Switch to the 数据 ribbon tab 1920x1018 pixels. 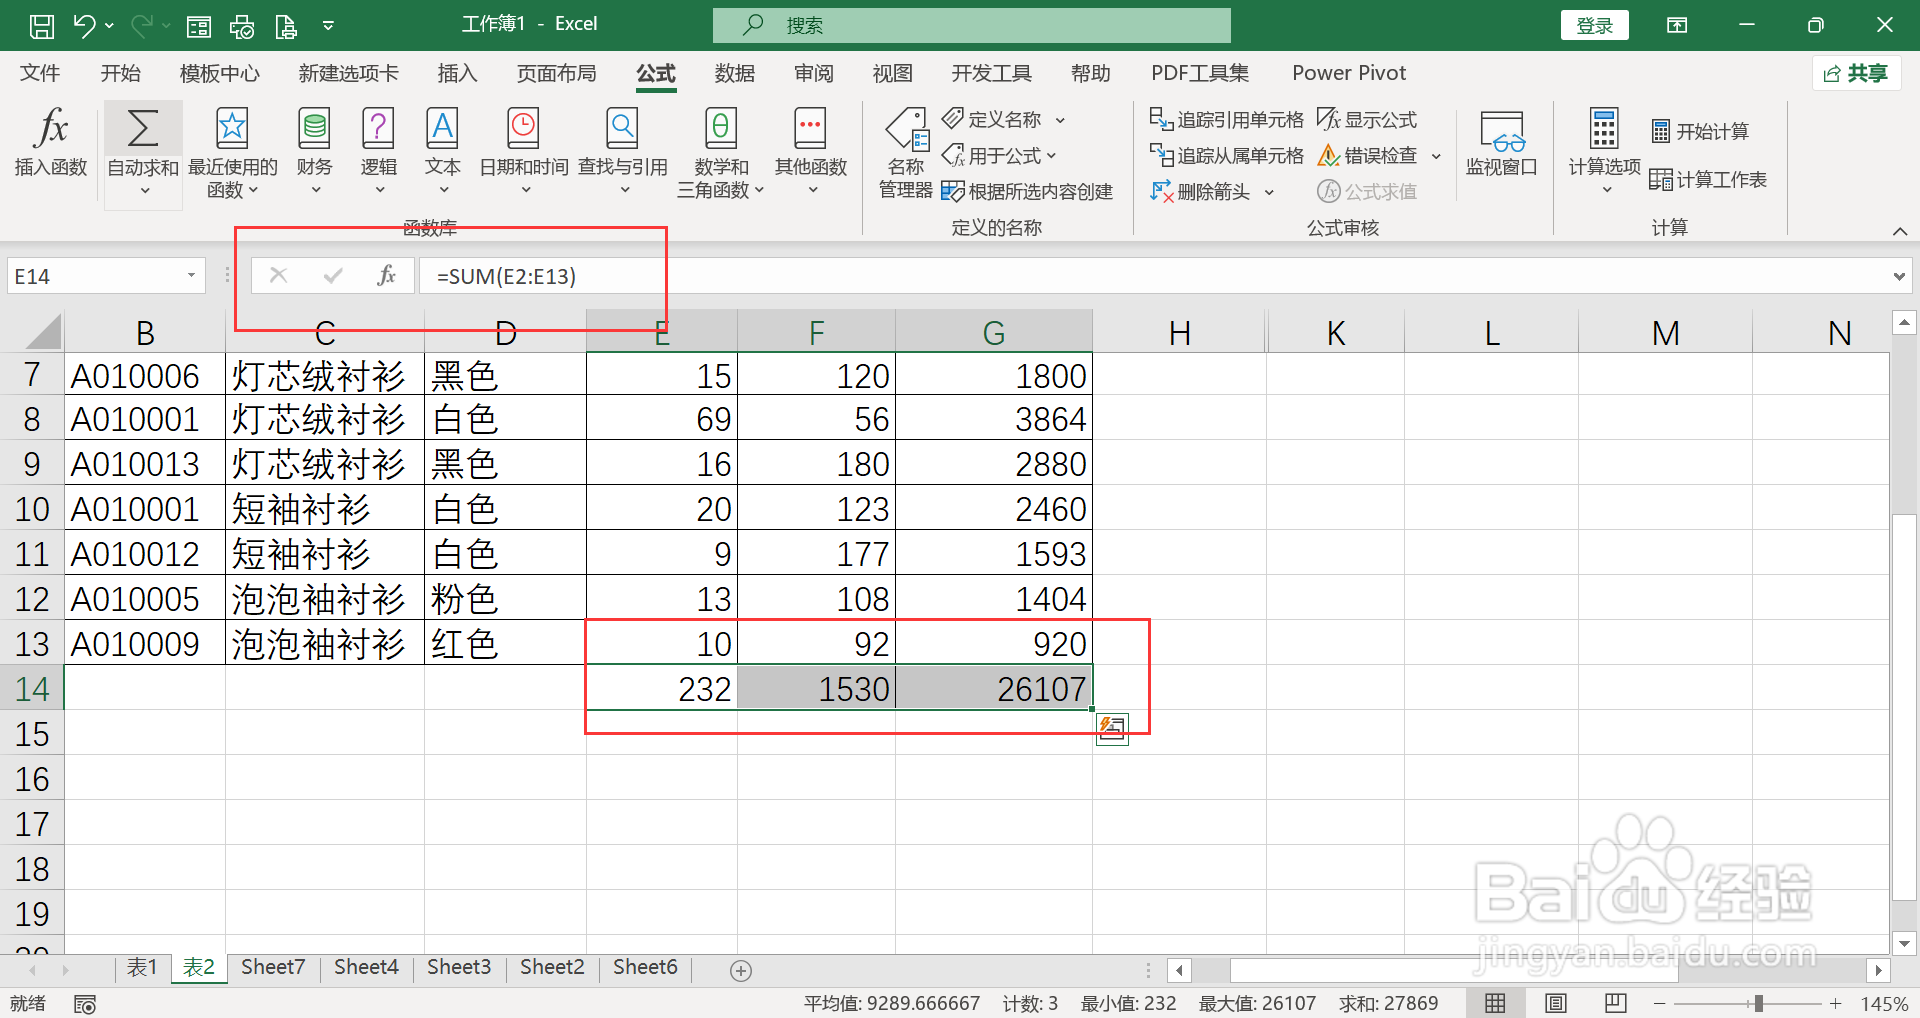pyautogui.click(x=734, y=73)
